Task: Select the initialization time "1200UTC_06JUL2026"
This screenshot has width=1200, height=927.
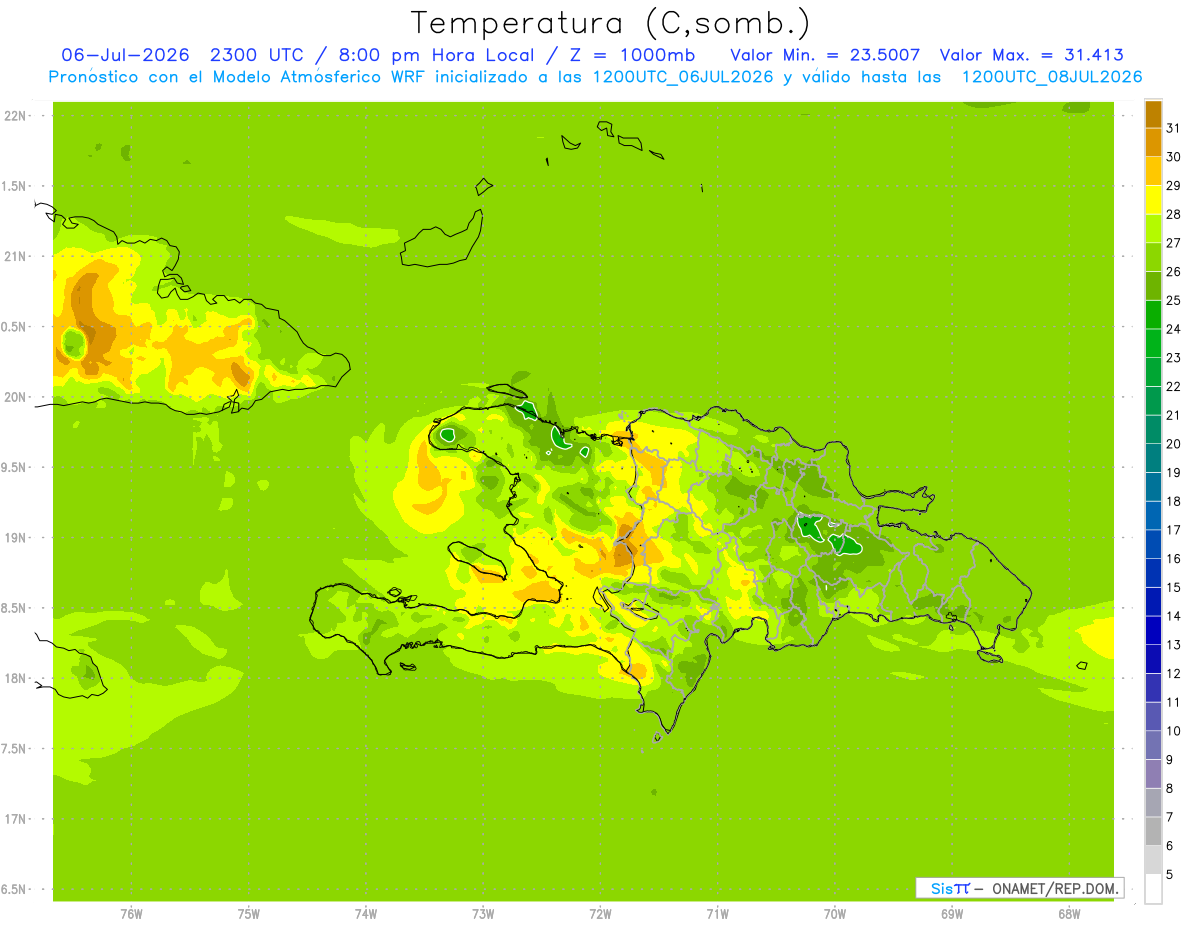Action: click(683, 77)
